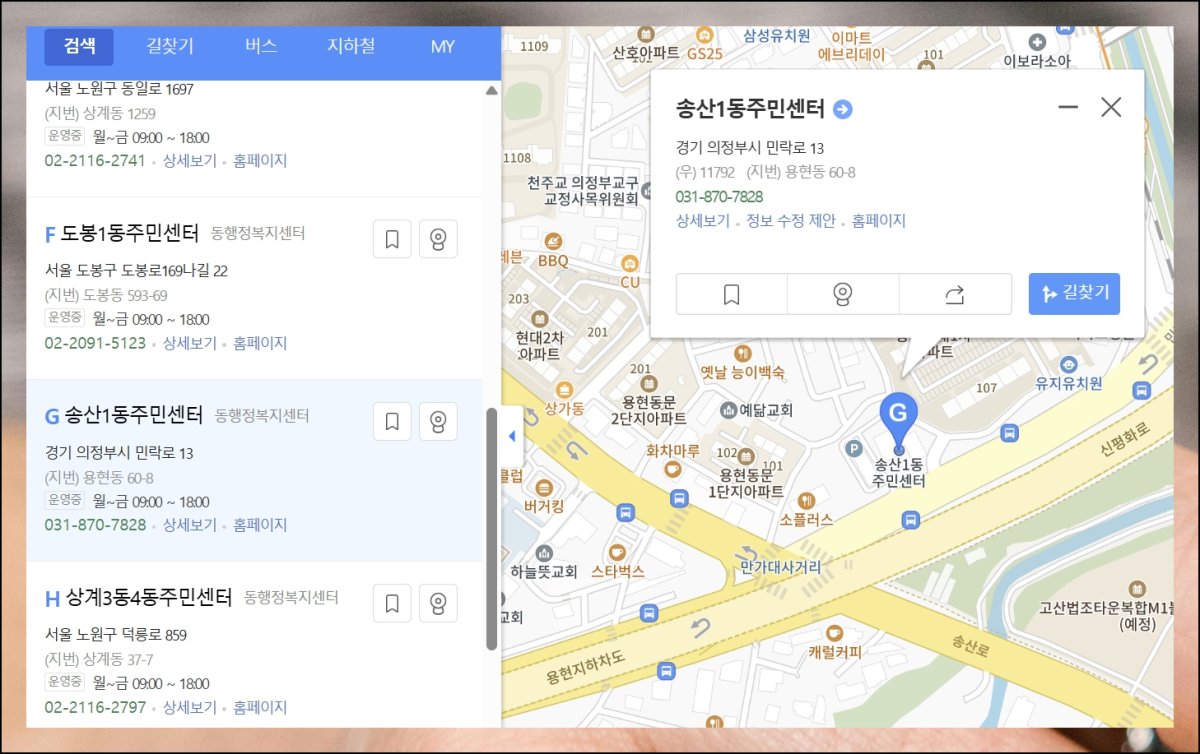
Task: Switch to the 버스 tab
Action: 261,46
